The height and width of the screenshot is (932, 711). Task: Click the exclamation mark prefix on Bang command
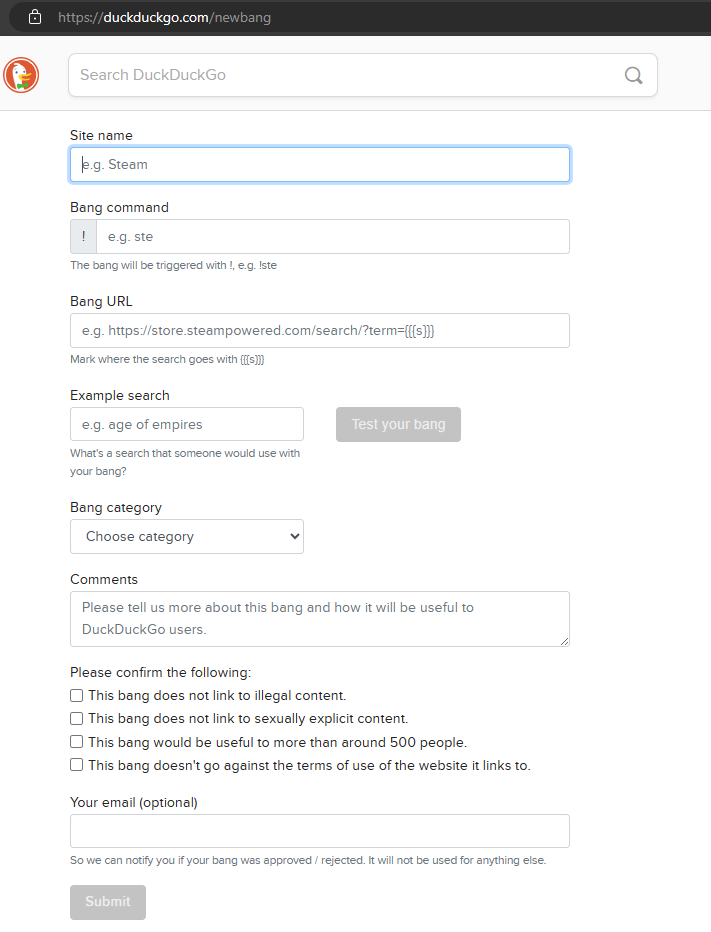pos(83,236)
